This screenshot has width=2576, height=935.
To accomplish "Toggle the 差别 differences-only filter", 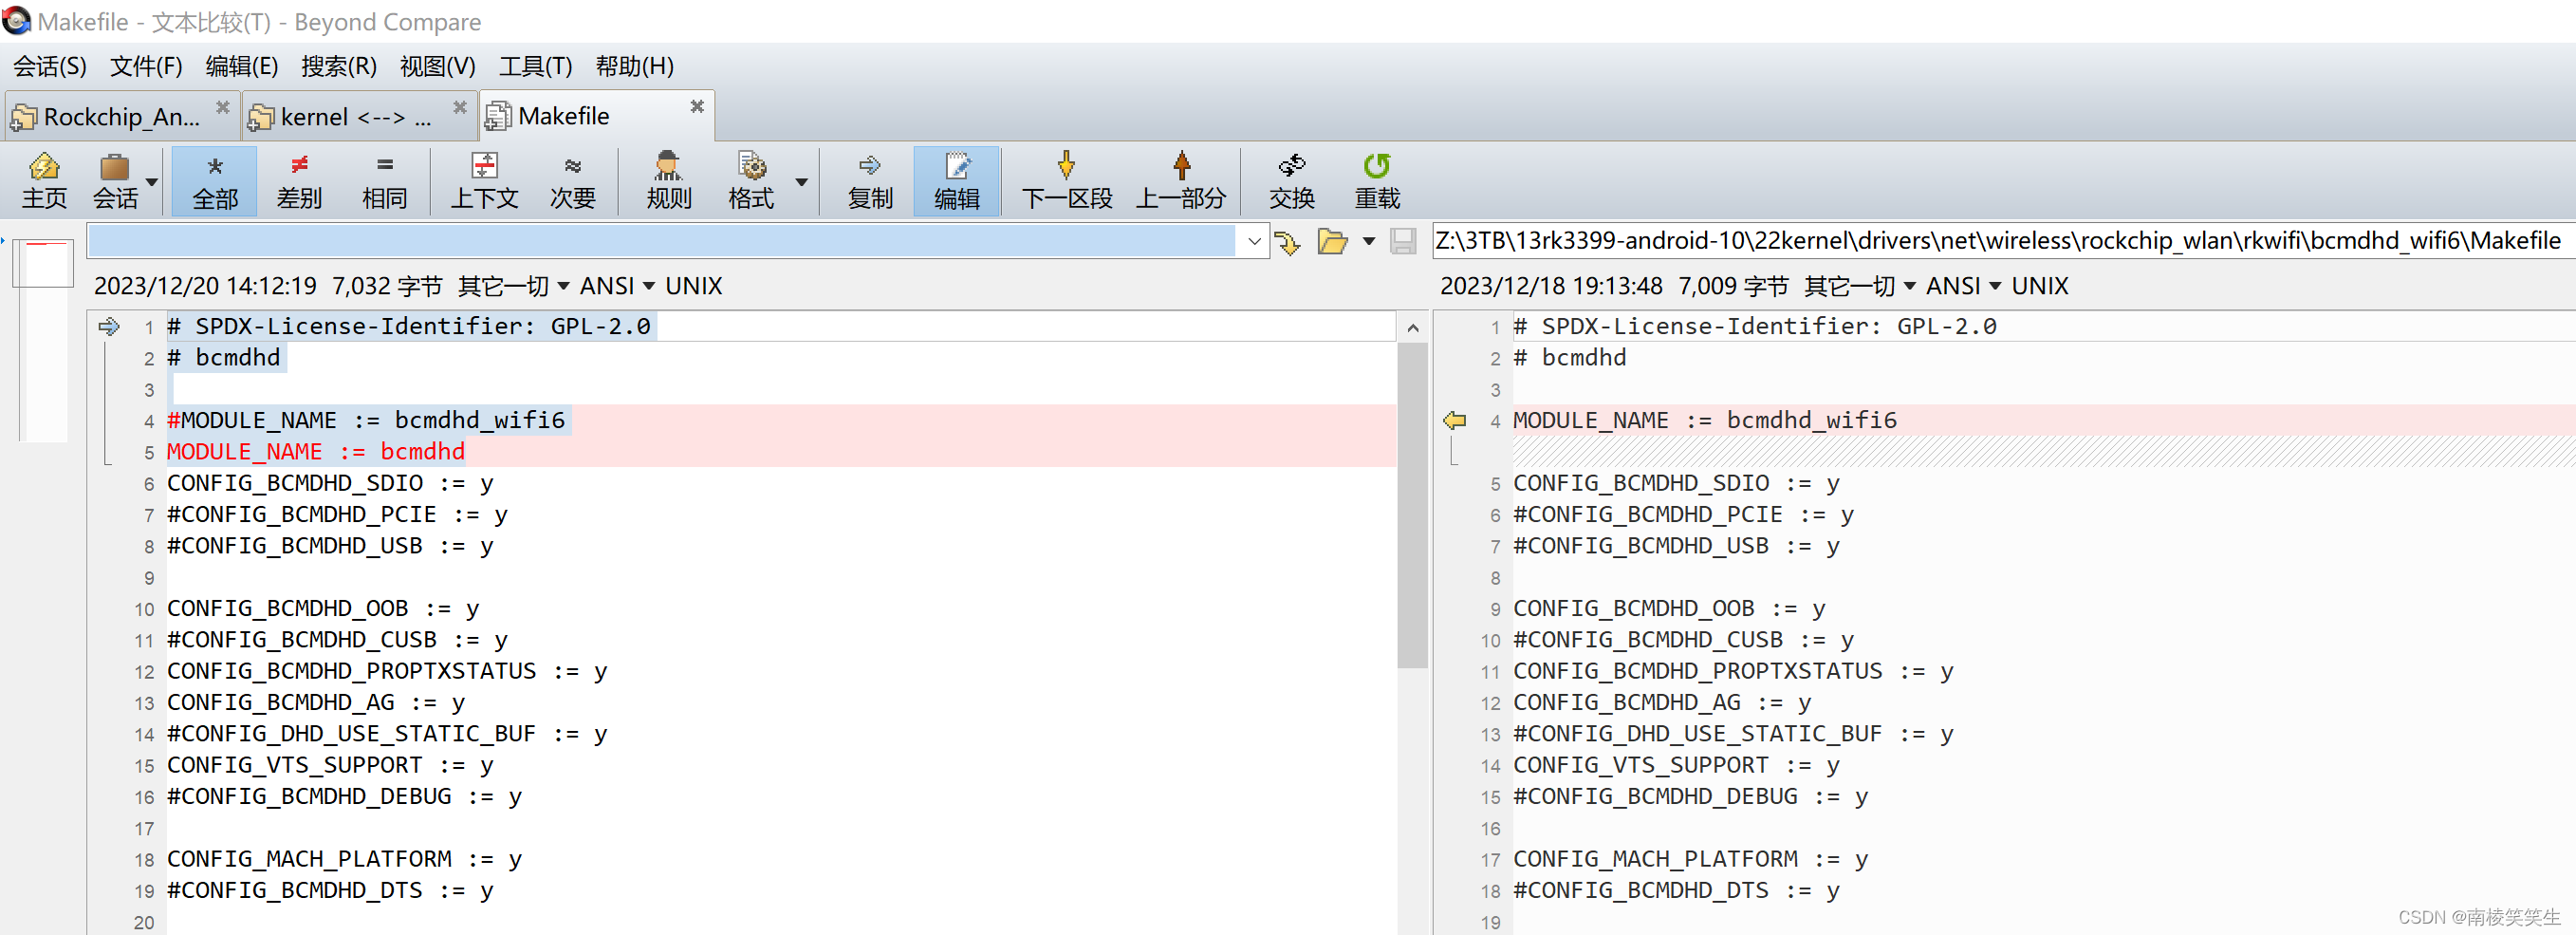I will coord(299,181).
